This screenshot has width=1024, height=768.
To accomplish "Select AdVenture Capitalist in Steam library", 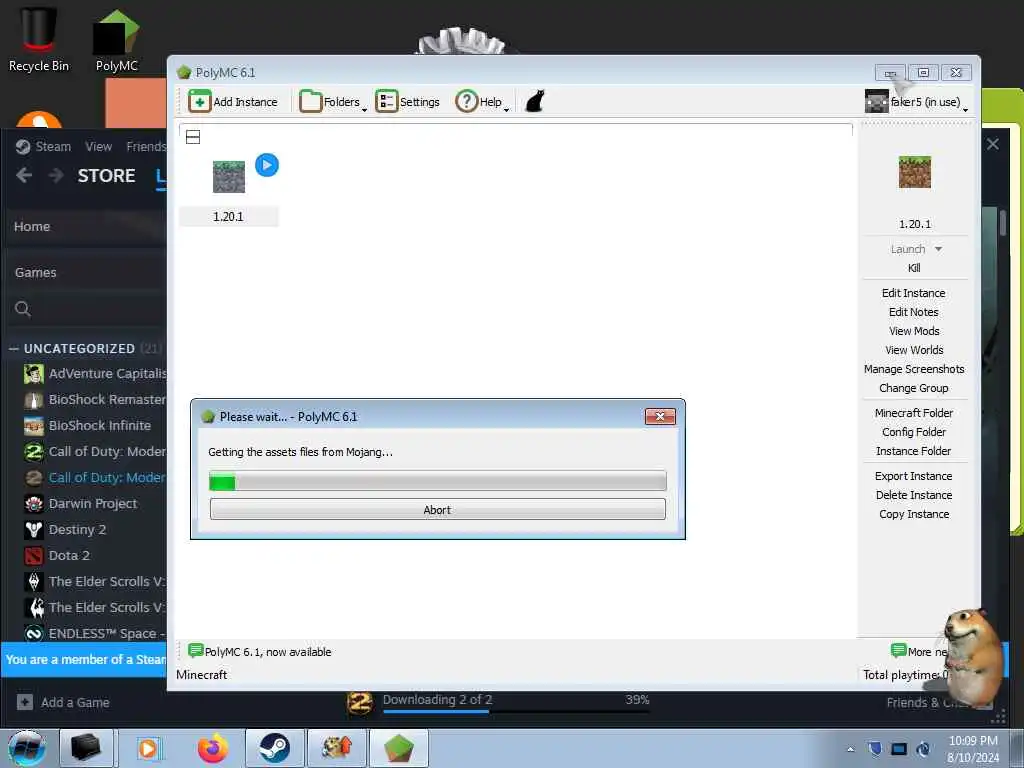I will [x=95, y=374].
